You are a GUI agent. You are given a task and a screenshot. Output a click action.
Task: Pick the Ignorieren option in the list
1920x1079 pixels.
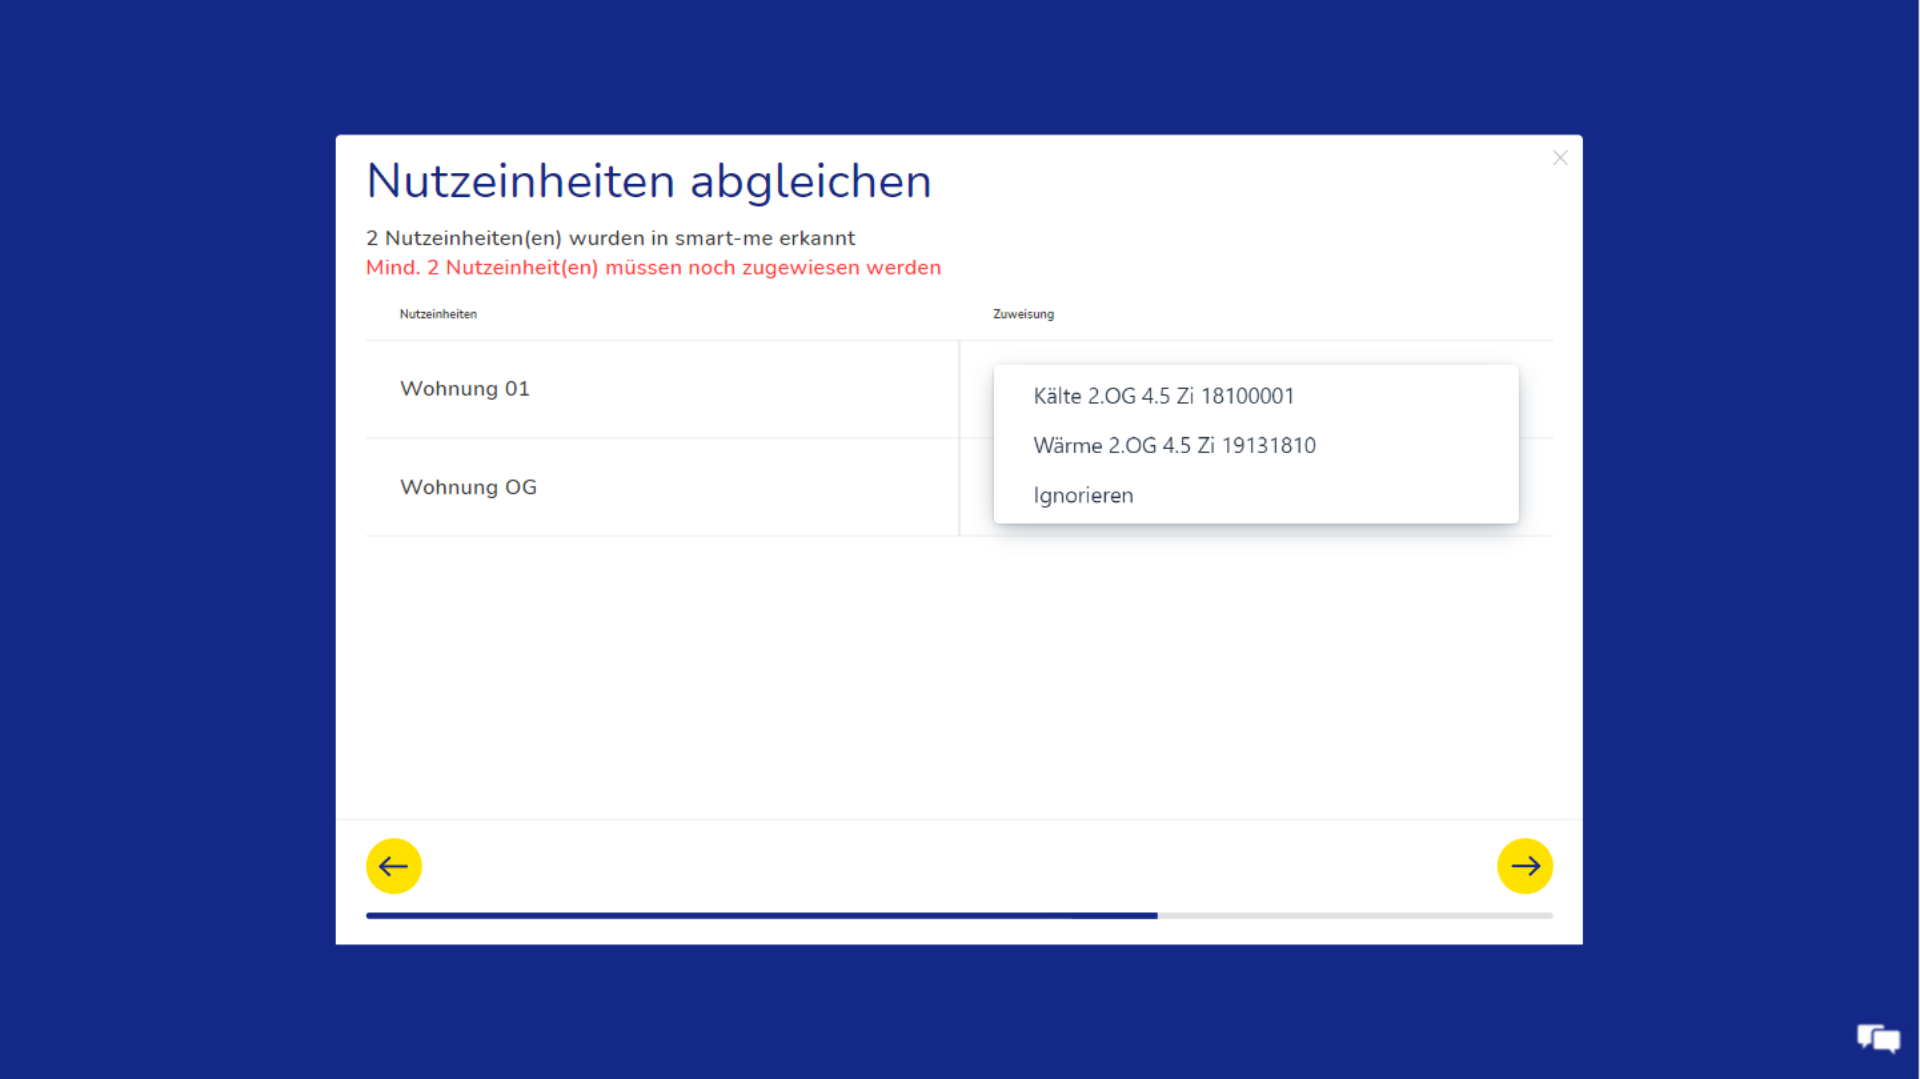tap(1083, 496)
